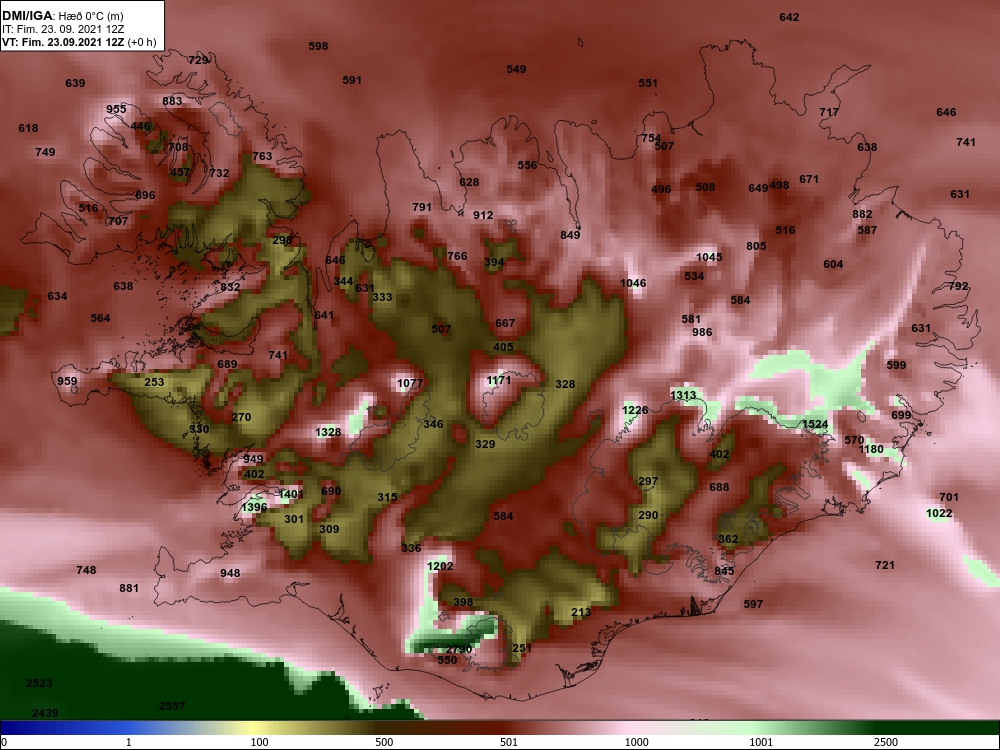Click the 959 value on the map
This screenshot has width=1000, height=750.
67,381
